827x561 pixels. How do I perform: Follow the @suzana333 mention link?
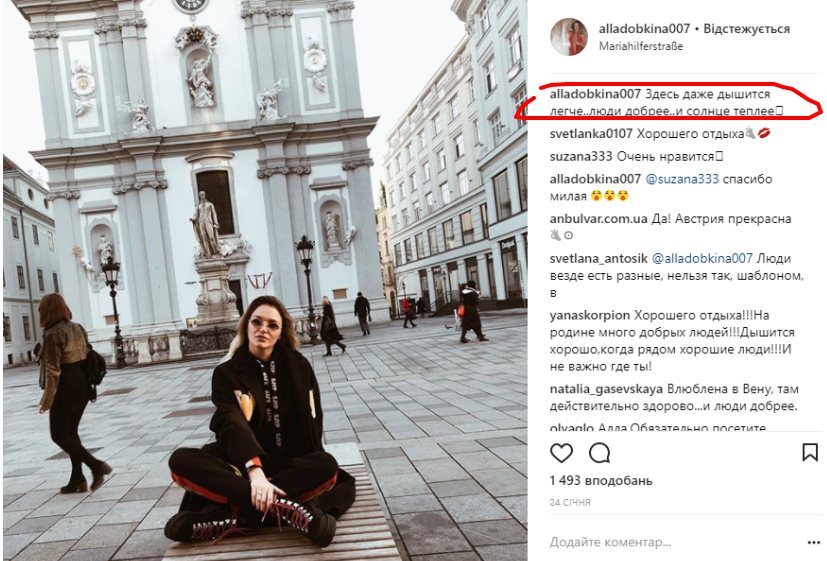click(x=682, y=179)
